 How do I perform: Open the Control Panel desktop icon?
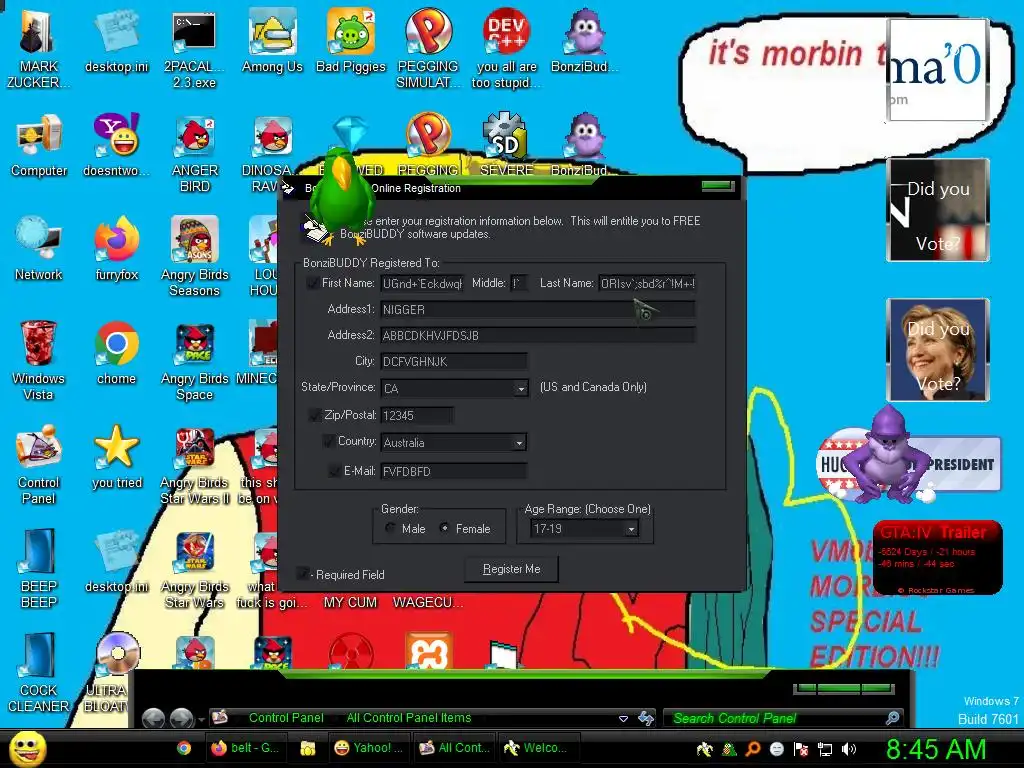tap(38, 465)
